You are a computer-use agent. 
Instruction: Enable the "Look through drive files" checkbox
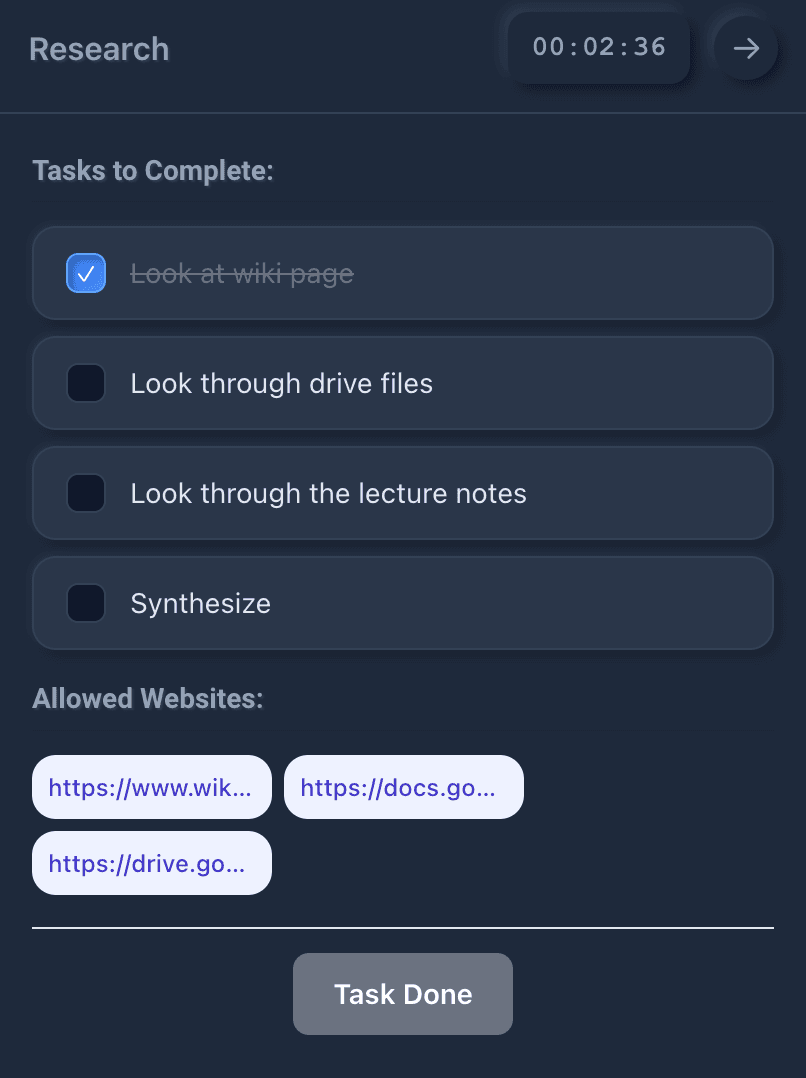(86, 383)
